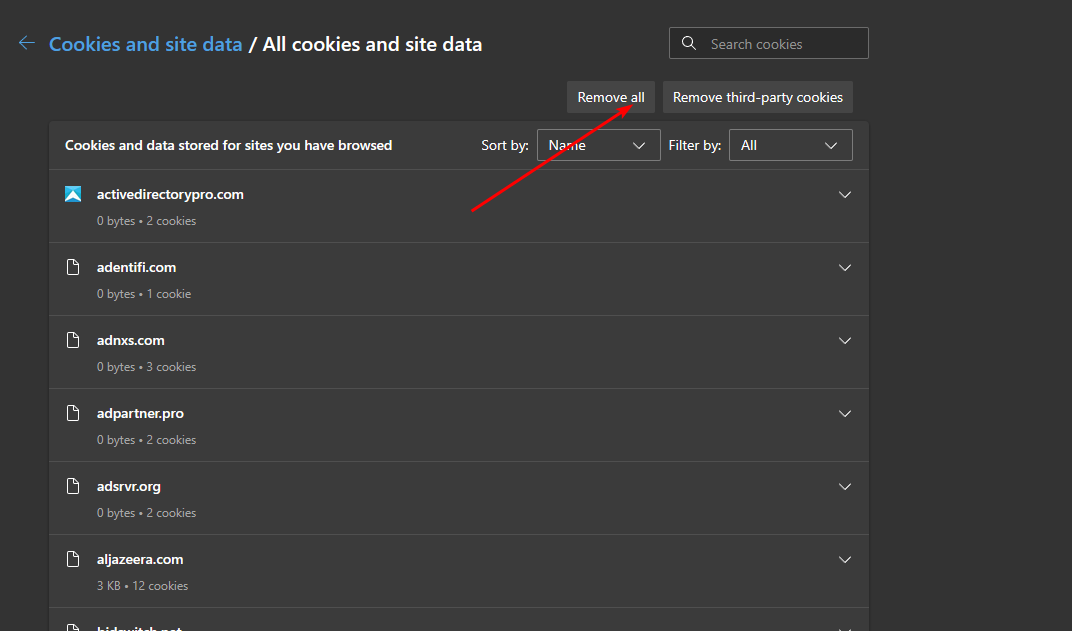Select the aljazeera.com site name
Viewport: 1072px width, 631px height.
pyautogui.click(x=140, y=559)
